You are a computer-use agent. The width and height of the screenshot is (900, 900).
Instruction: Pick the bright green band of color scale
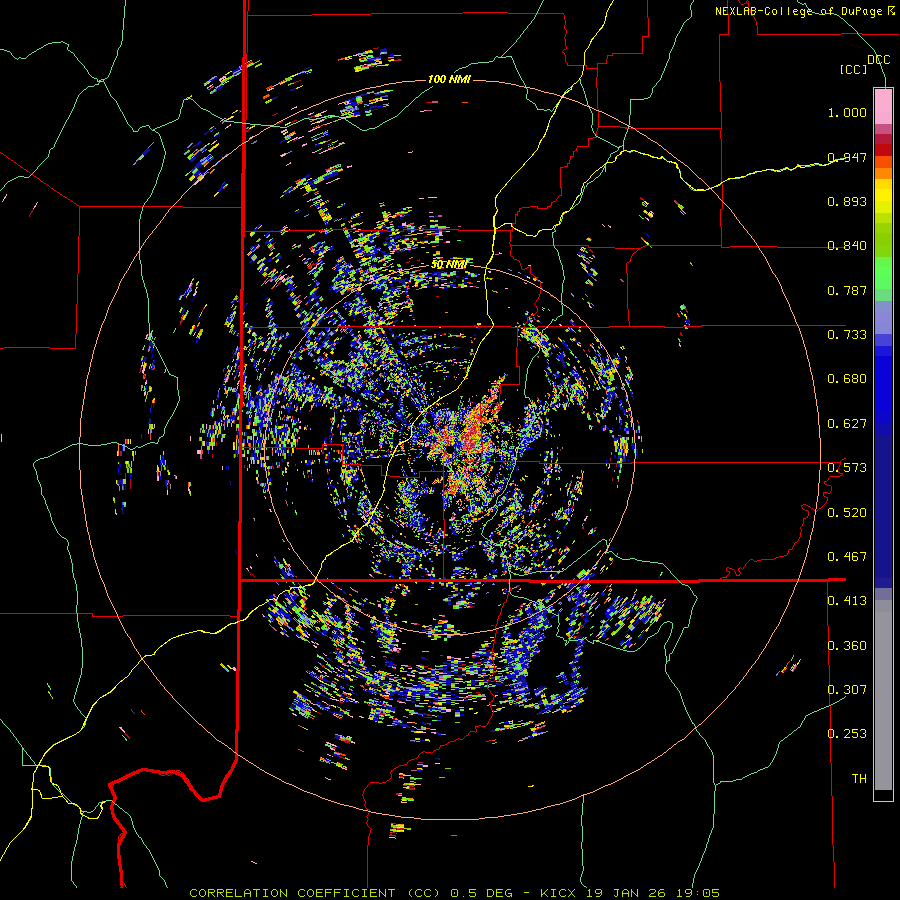883,273
